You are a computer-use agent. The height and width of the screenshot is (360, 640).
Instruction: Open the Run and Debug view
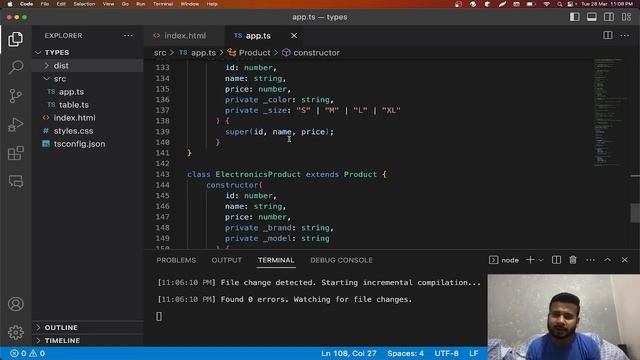(x=16, y=124)
